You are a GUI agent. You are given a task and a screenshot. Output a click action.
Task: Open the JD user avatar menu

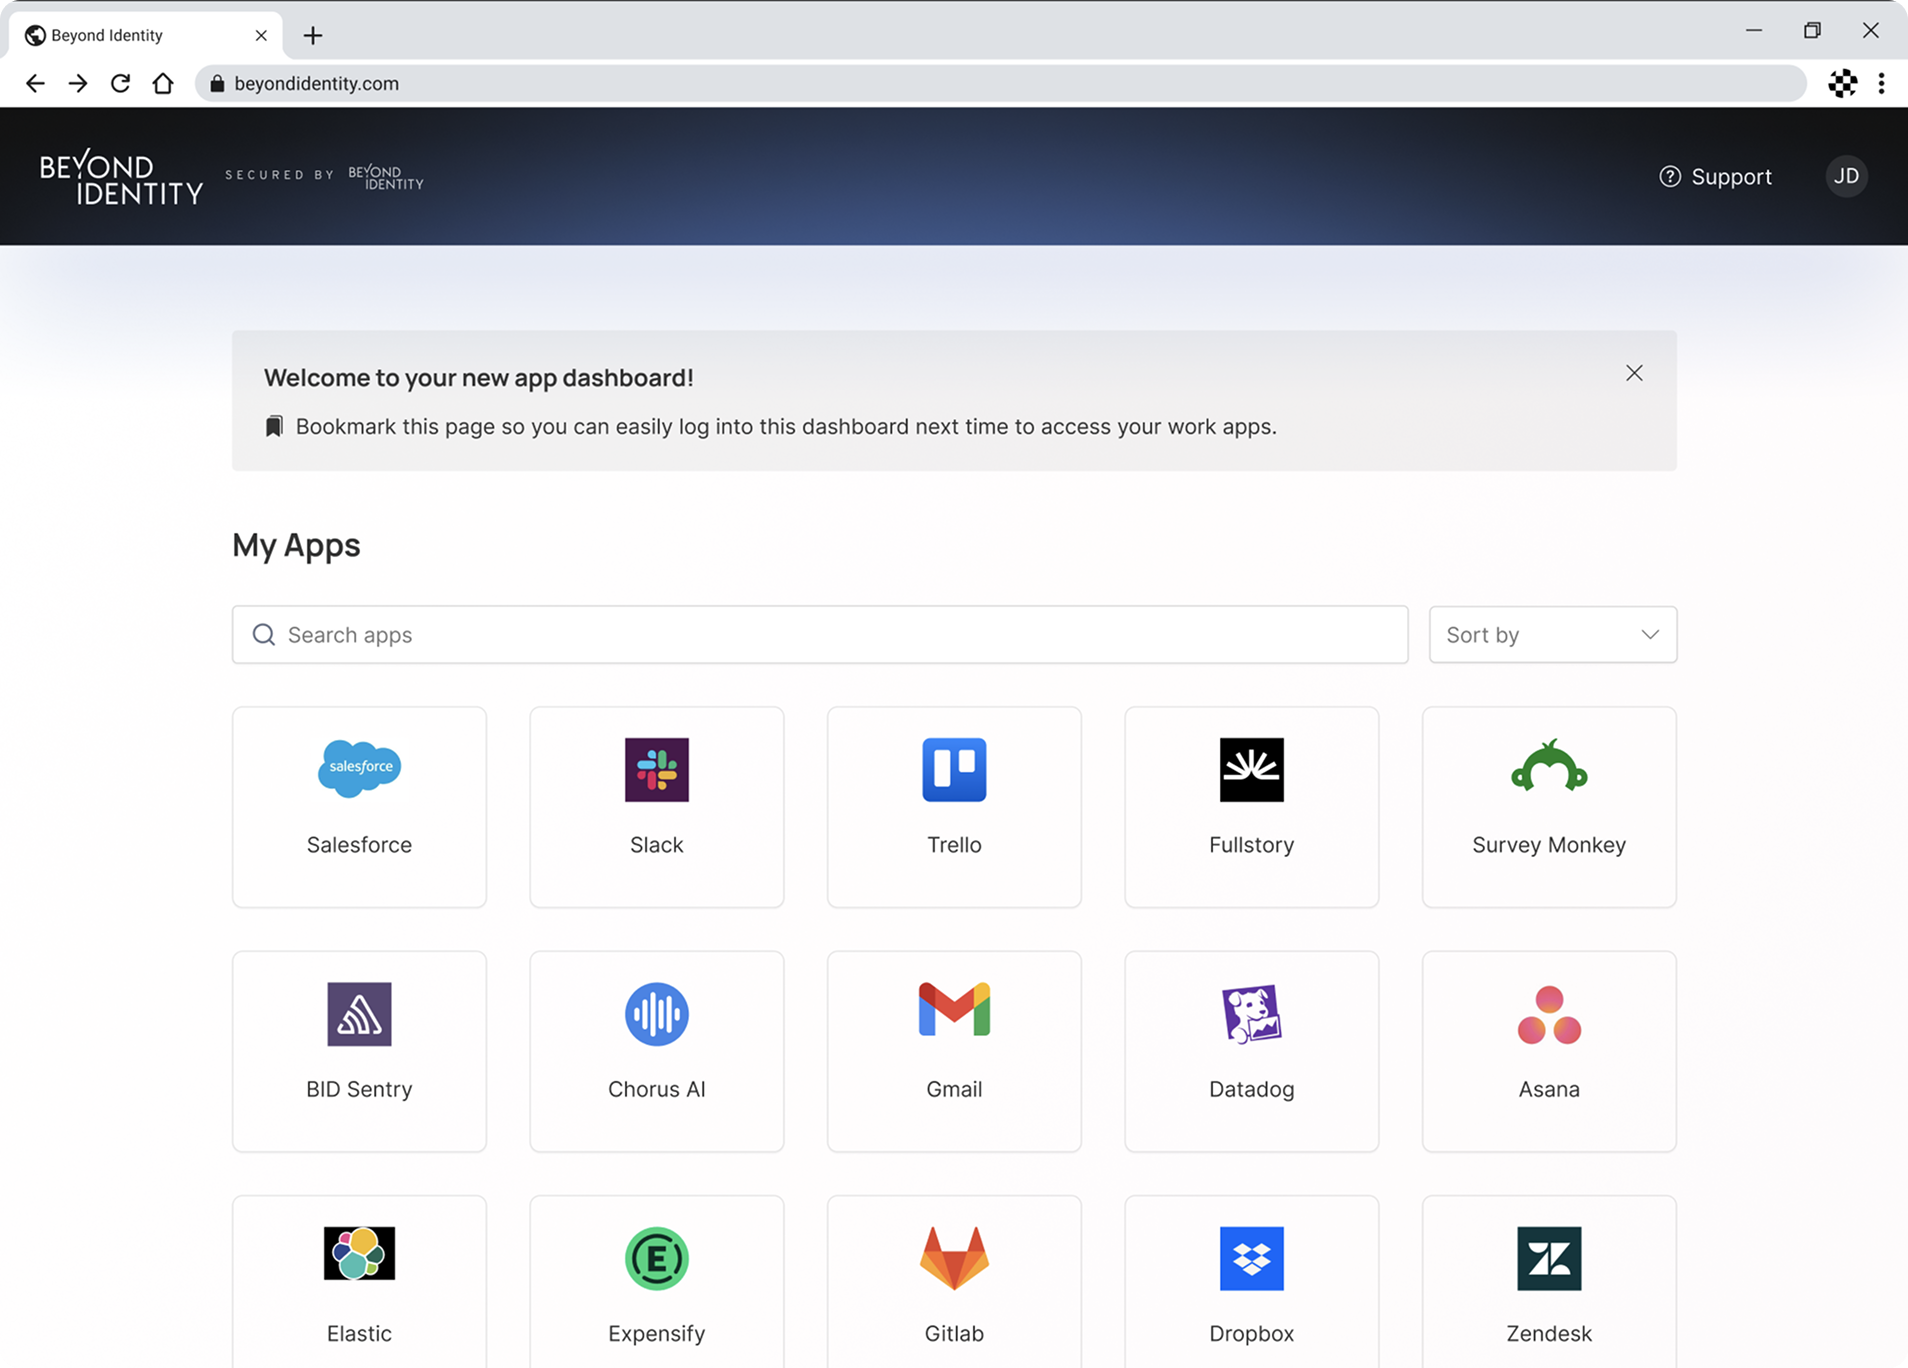pos(1846,176)
